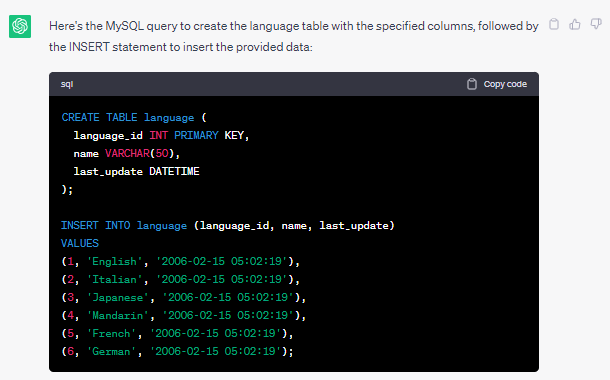This screenshot has height=380, width=610.
Task: Click the CREATE TABLE language line
Action: (134, 117)
